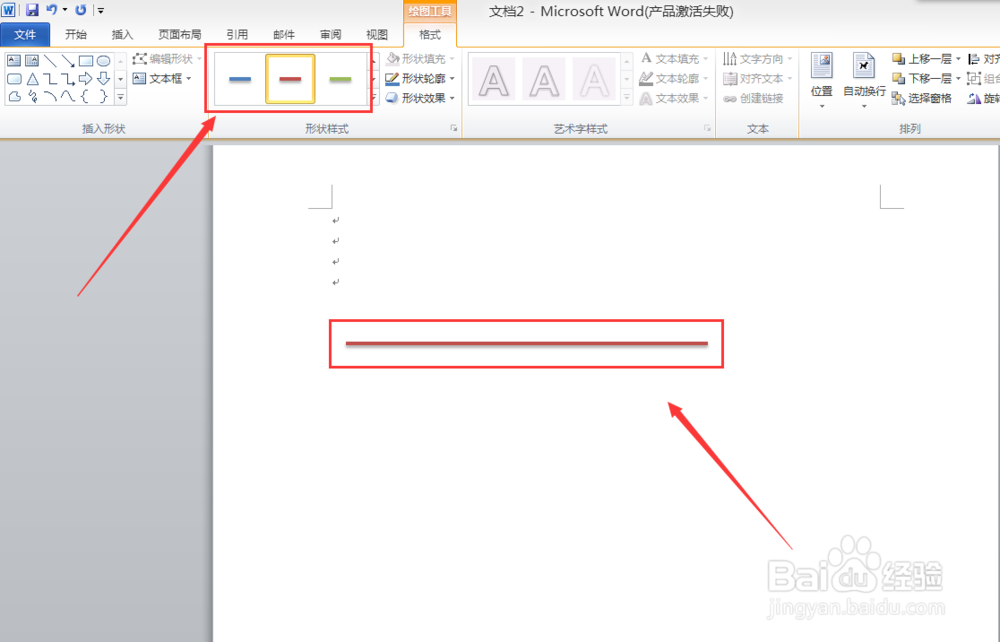The width and height of the screenshot is (1000, 642).
Task: Select the curve shape
Action: [x=68, y=97]
